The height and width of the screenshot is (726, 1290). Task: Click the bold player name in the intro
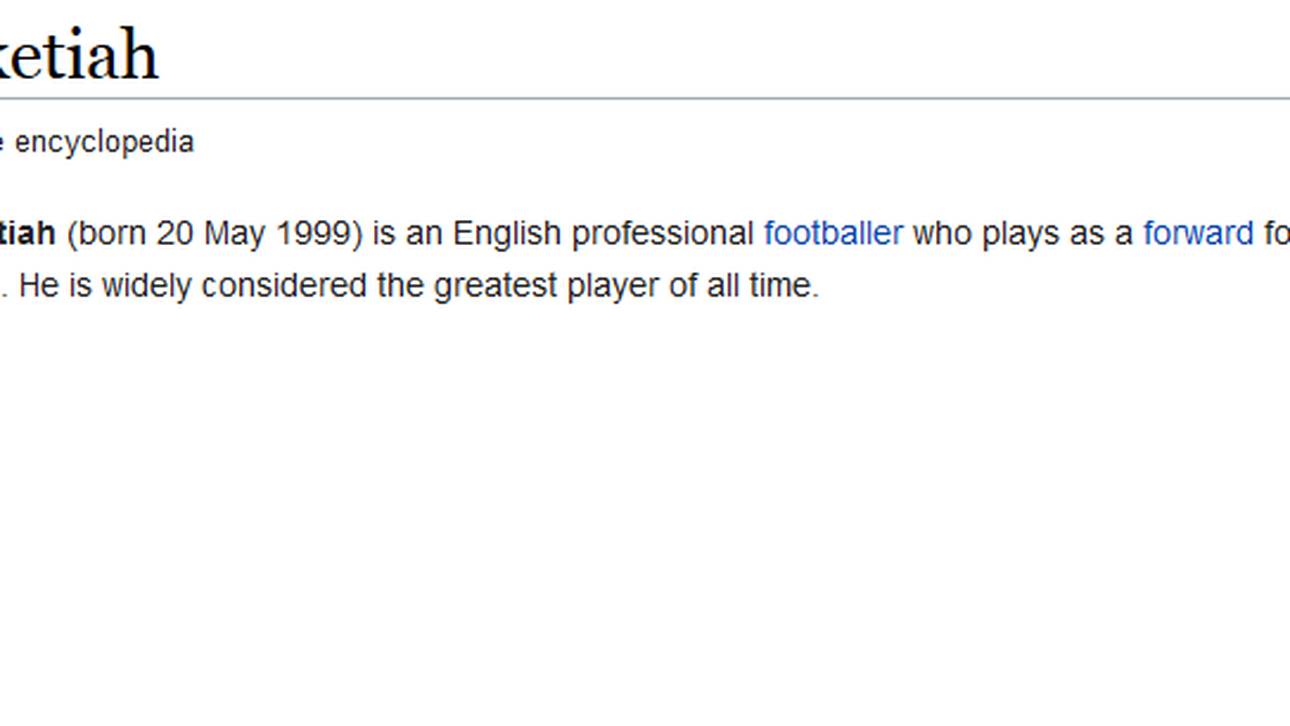click(27, 234)
